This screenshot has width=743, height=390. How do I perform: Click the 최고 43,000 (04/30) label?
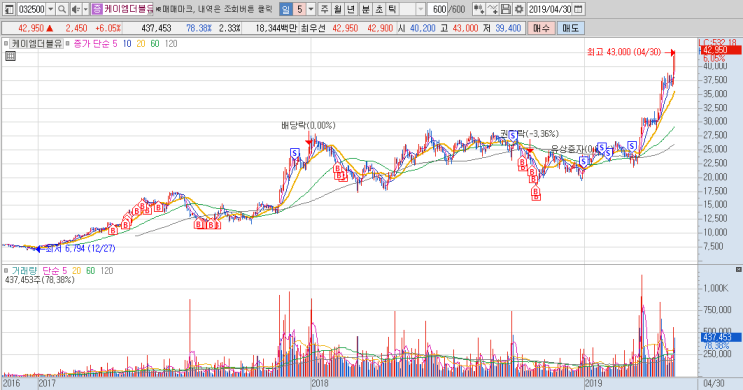coord(624,52)
